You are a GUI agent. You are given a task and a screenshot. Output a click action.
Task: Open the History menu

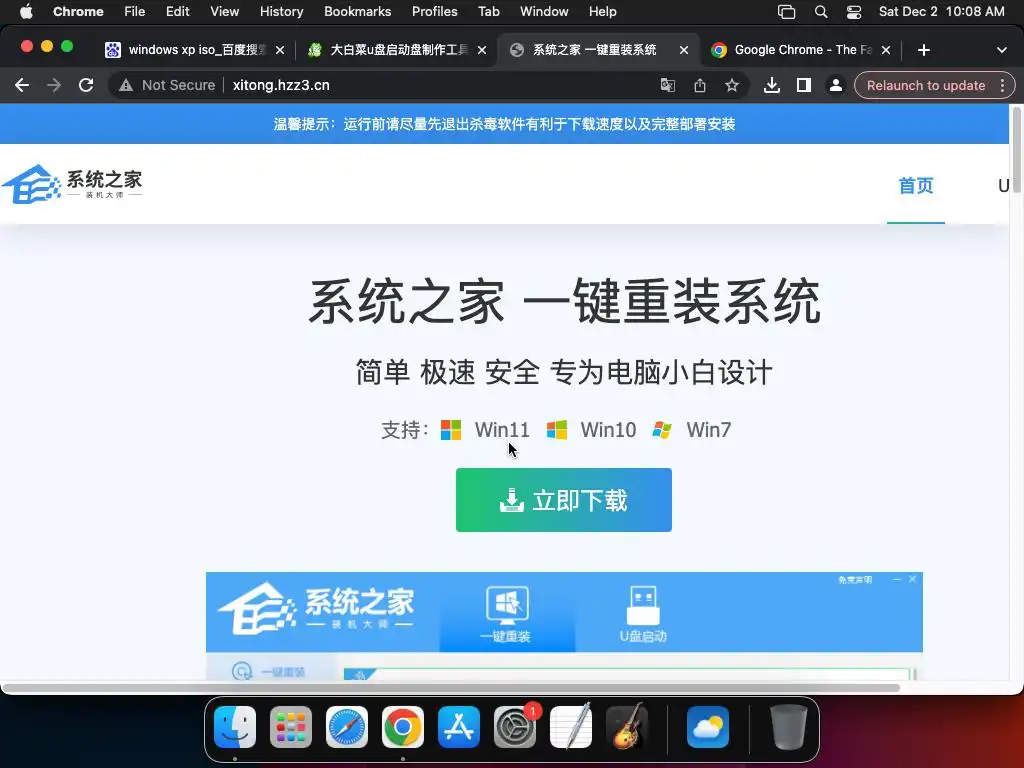(281, 12)
